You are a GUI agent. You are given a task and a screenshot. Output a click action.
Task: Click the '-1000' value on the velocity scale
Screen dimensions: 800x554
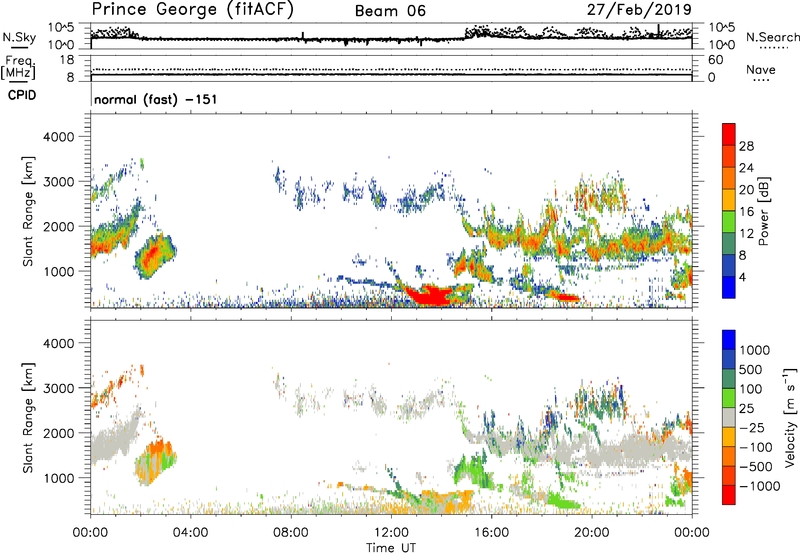pos(759,486)
